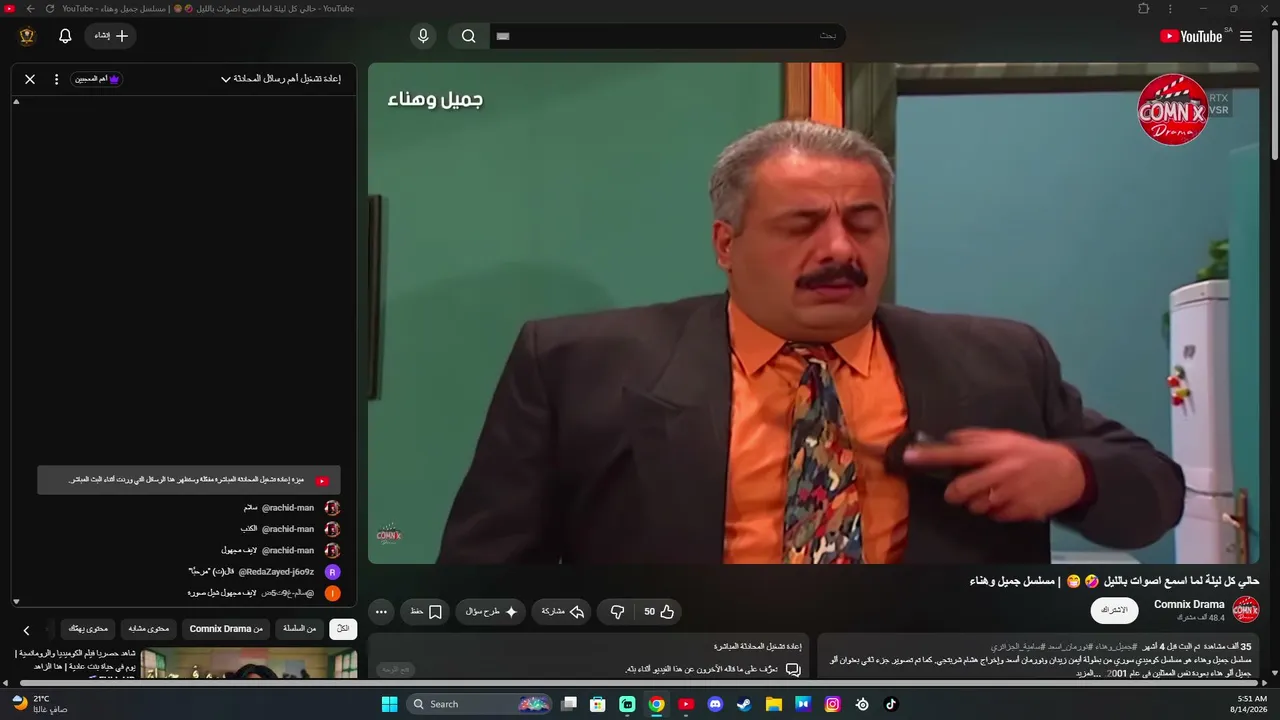The height and width of the screenshot is (720, 1280).
Task: Click the magnifier search button
Action: (x=468, y=36)
